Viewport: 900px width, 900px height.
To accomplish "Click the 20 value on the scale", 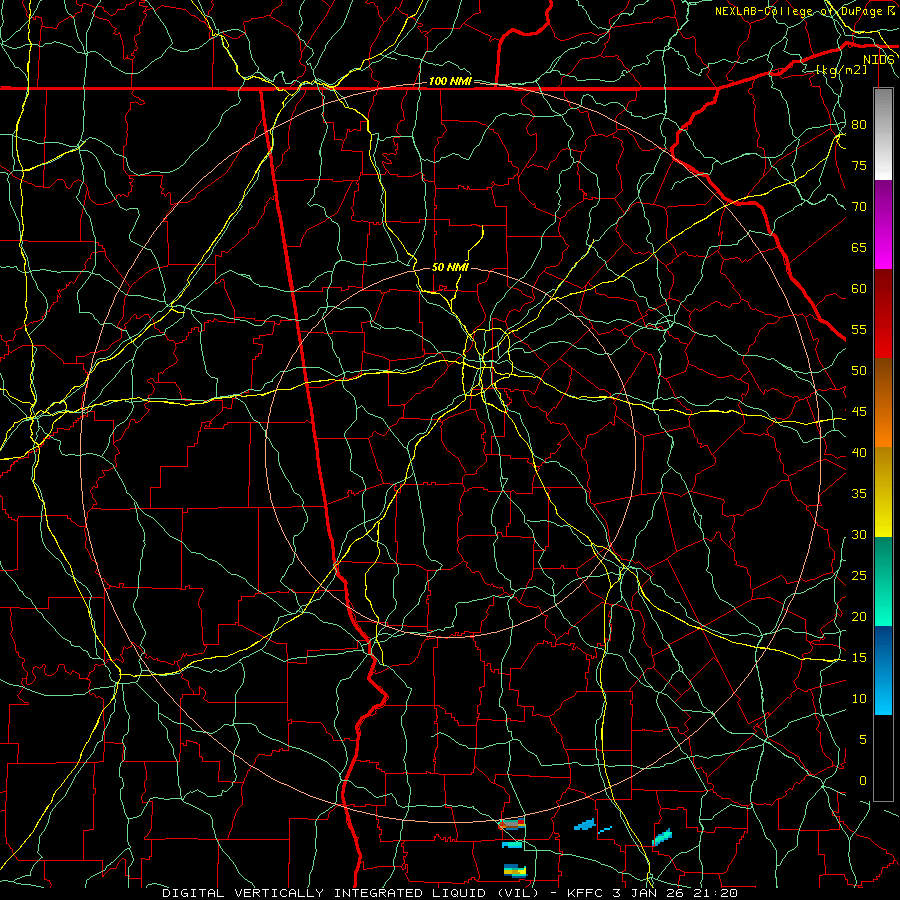I will pos(859,616).
